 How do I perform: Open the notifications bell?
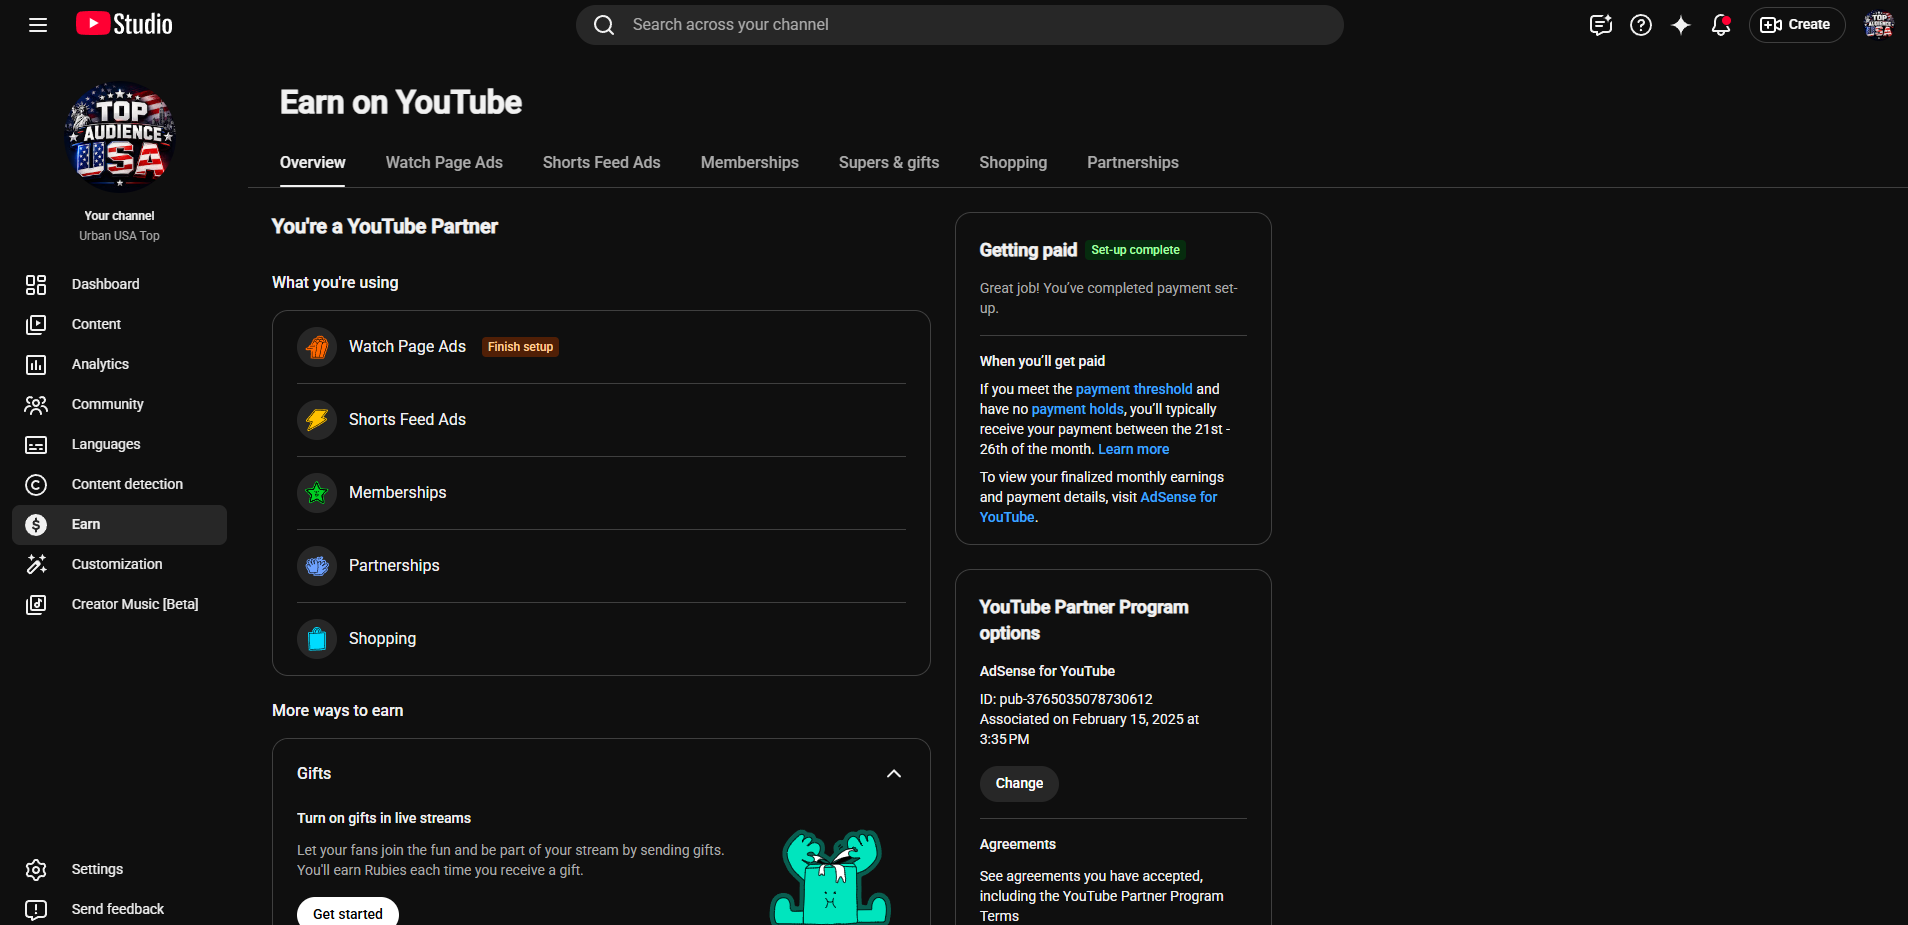1721,25
